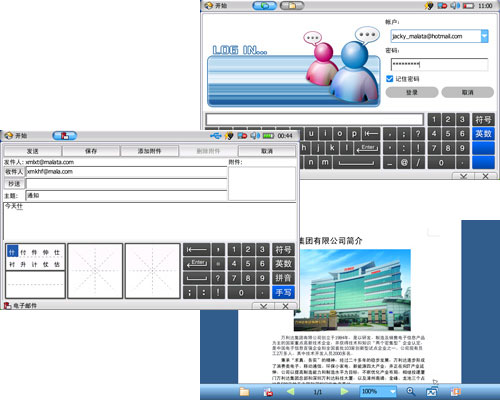Click the 电子邮件 label in the email window's bottom bar
This screenshot has width=500, height=400.
pyautogui.click(x=25, y=305)
